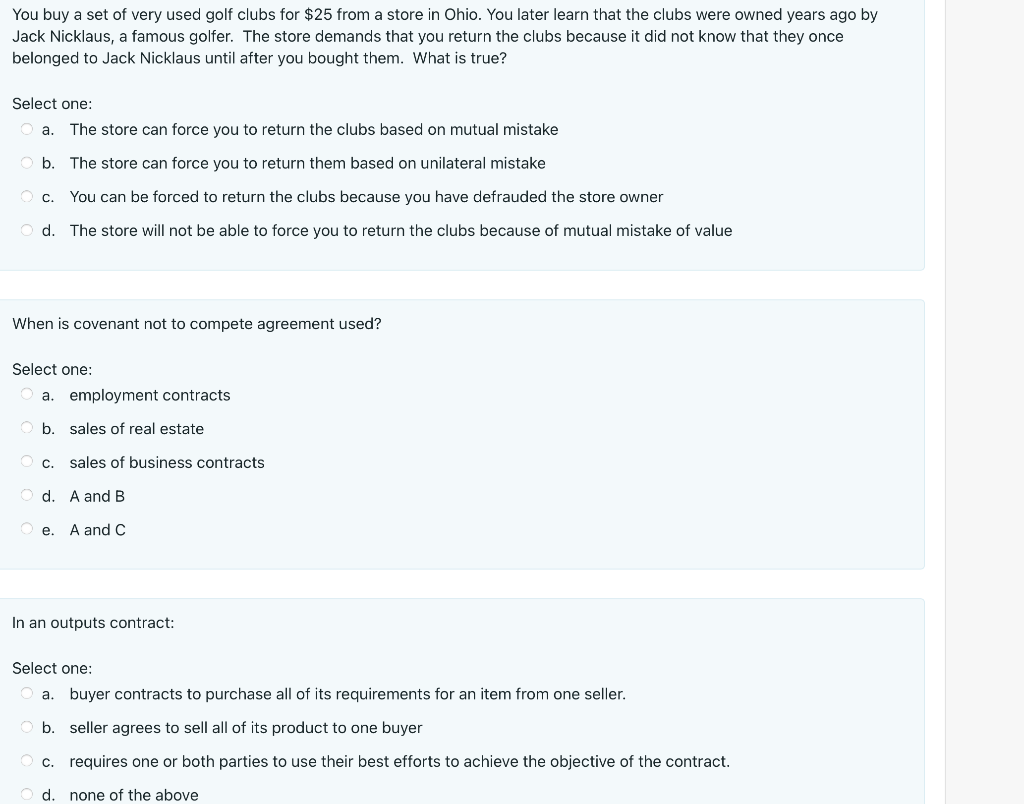This screenshot has width=1024, height=804.
Task: Select option a: mutual mistake return
Action: pyautogui.click(x=27, y=129)
